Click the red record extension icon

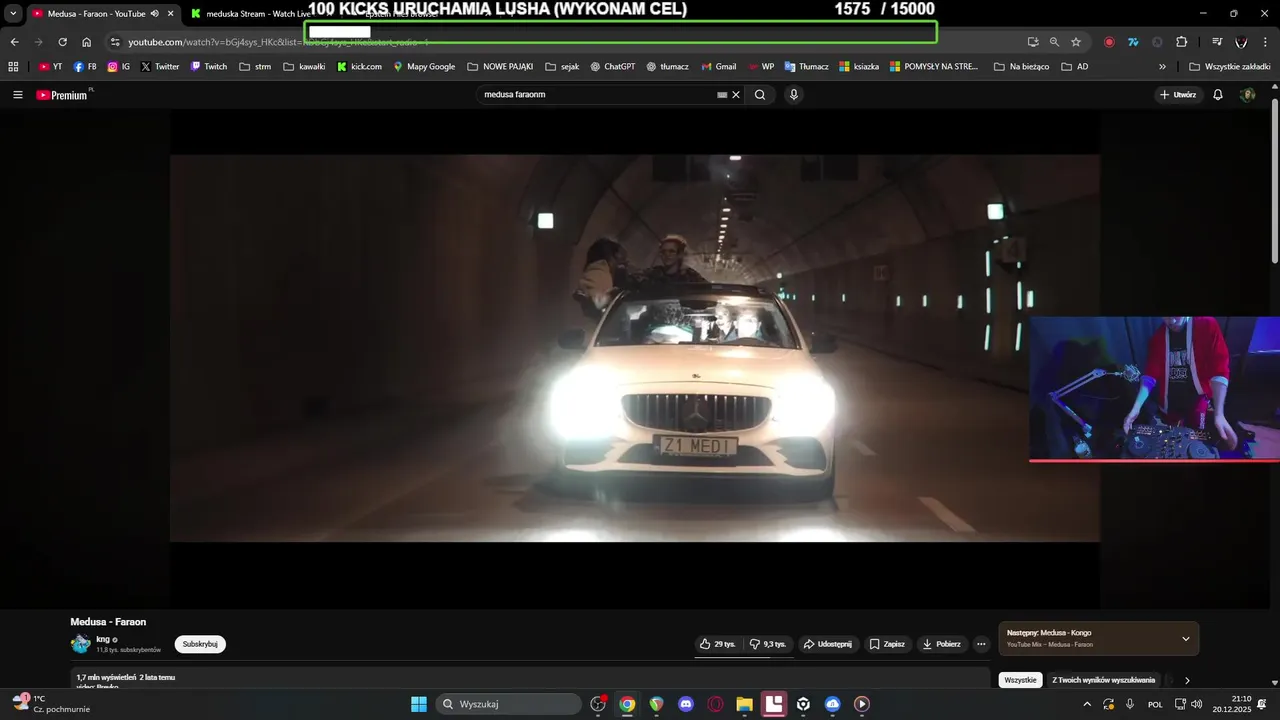[x=1109, y=42]
